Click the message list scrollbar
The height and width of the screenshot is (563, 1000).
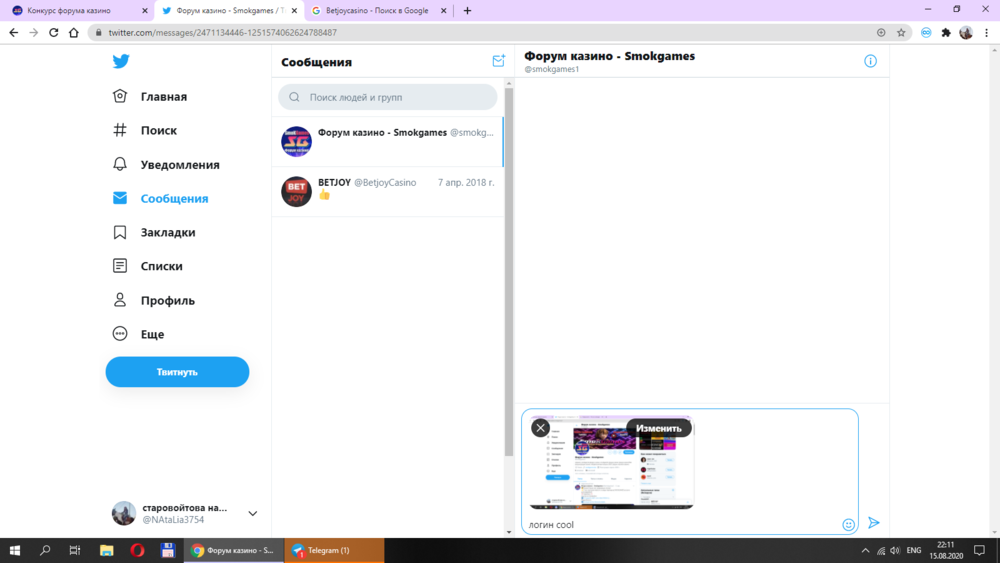(x=508, y=274)
